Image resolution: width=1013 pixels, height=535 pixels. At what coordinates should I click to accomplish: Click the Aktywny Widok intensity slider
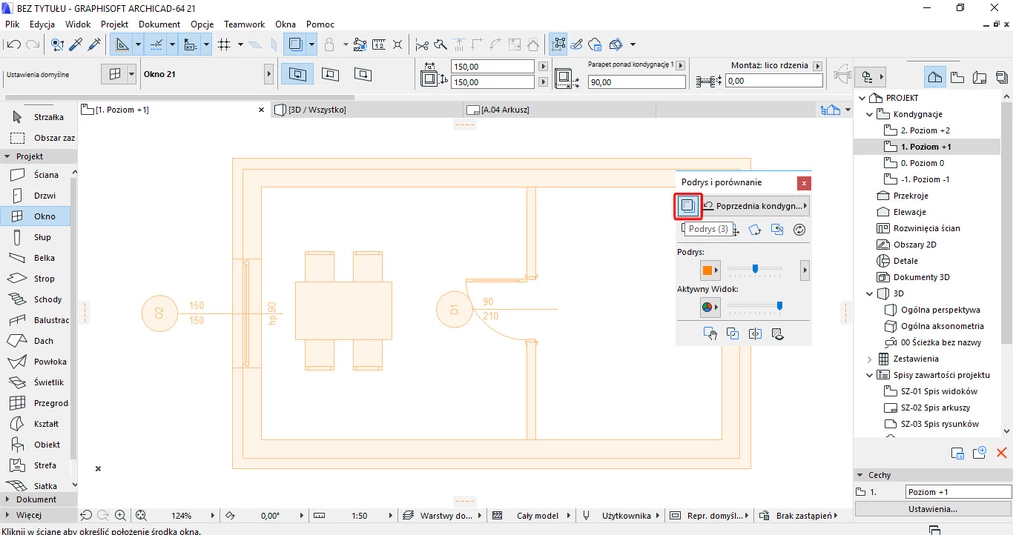tap(755, 306)
